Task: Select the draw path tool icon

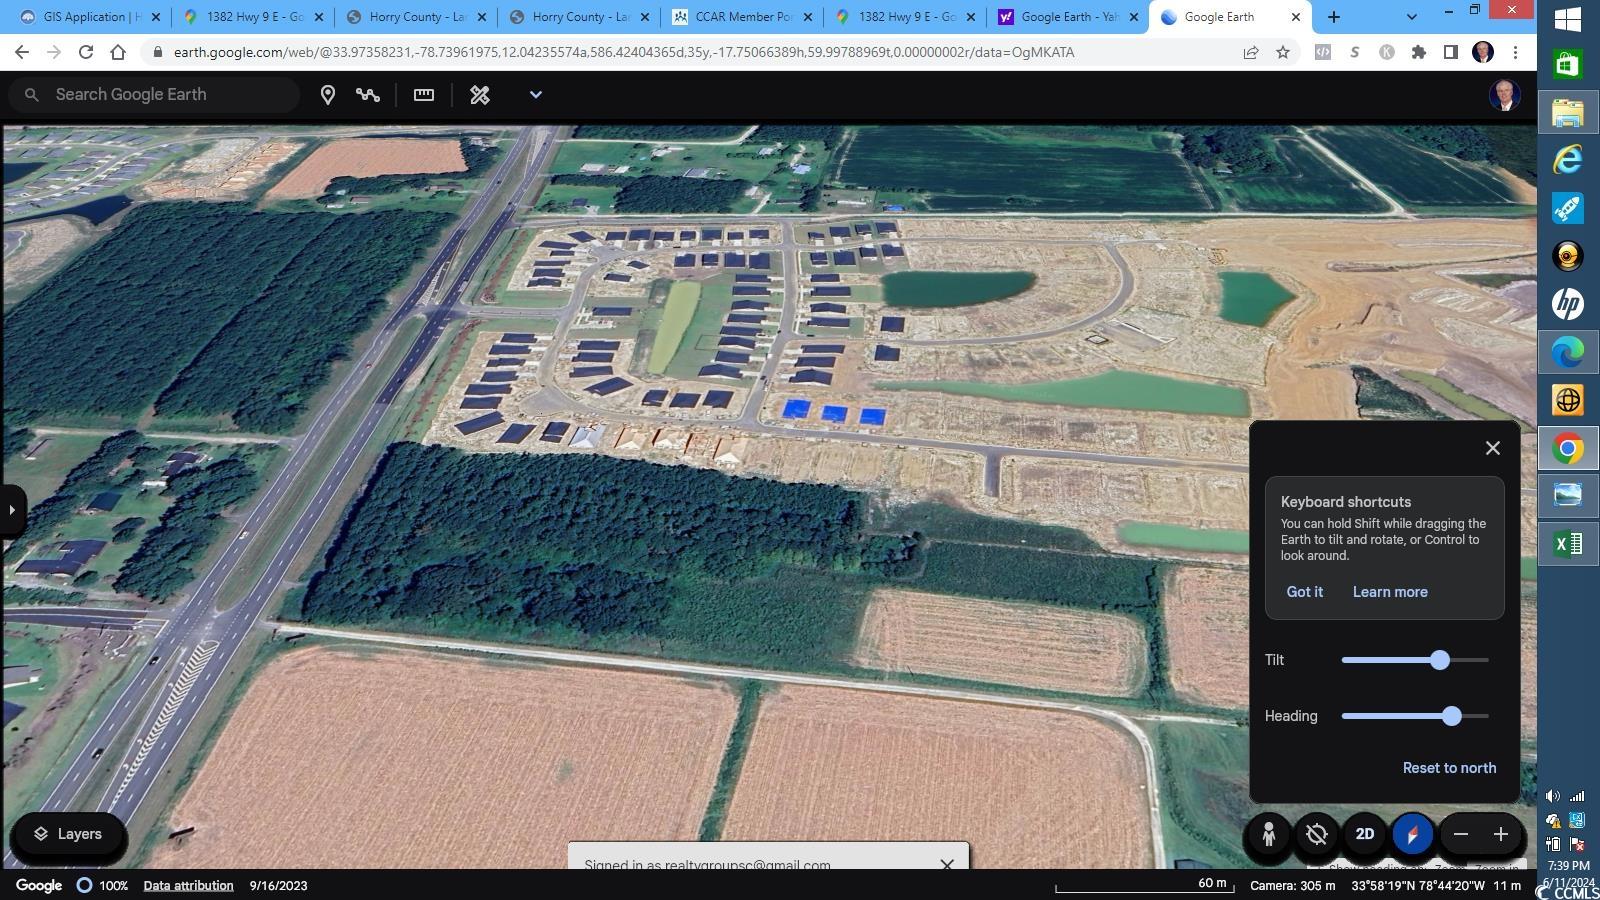Action: click(x=368, y=95)
